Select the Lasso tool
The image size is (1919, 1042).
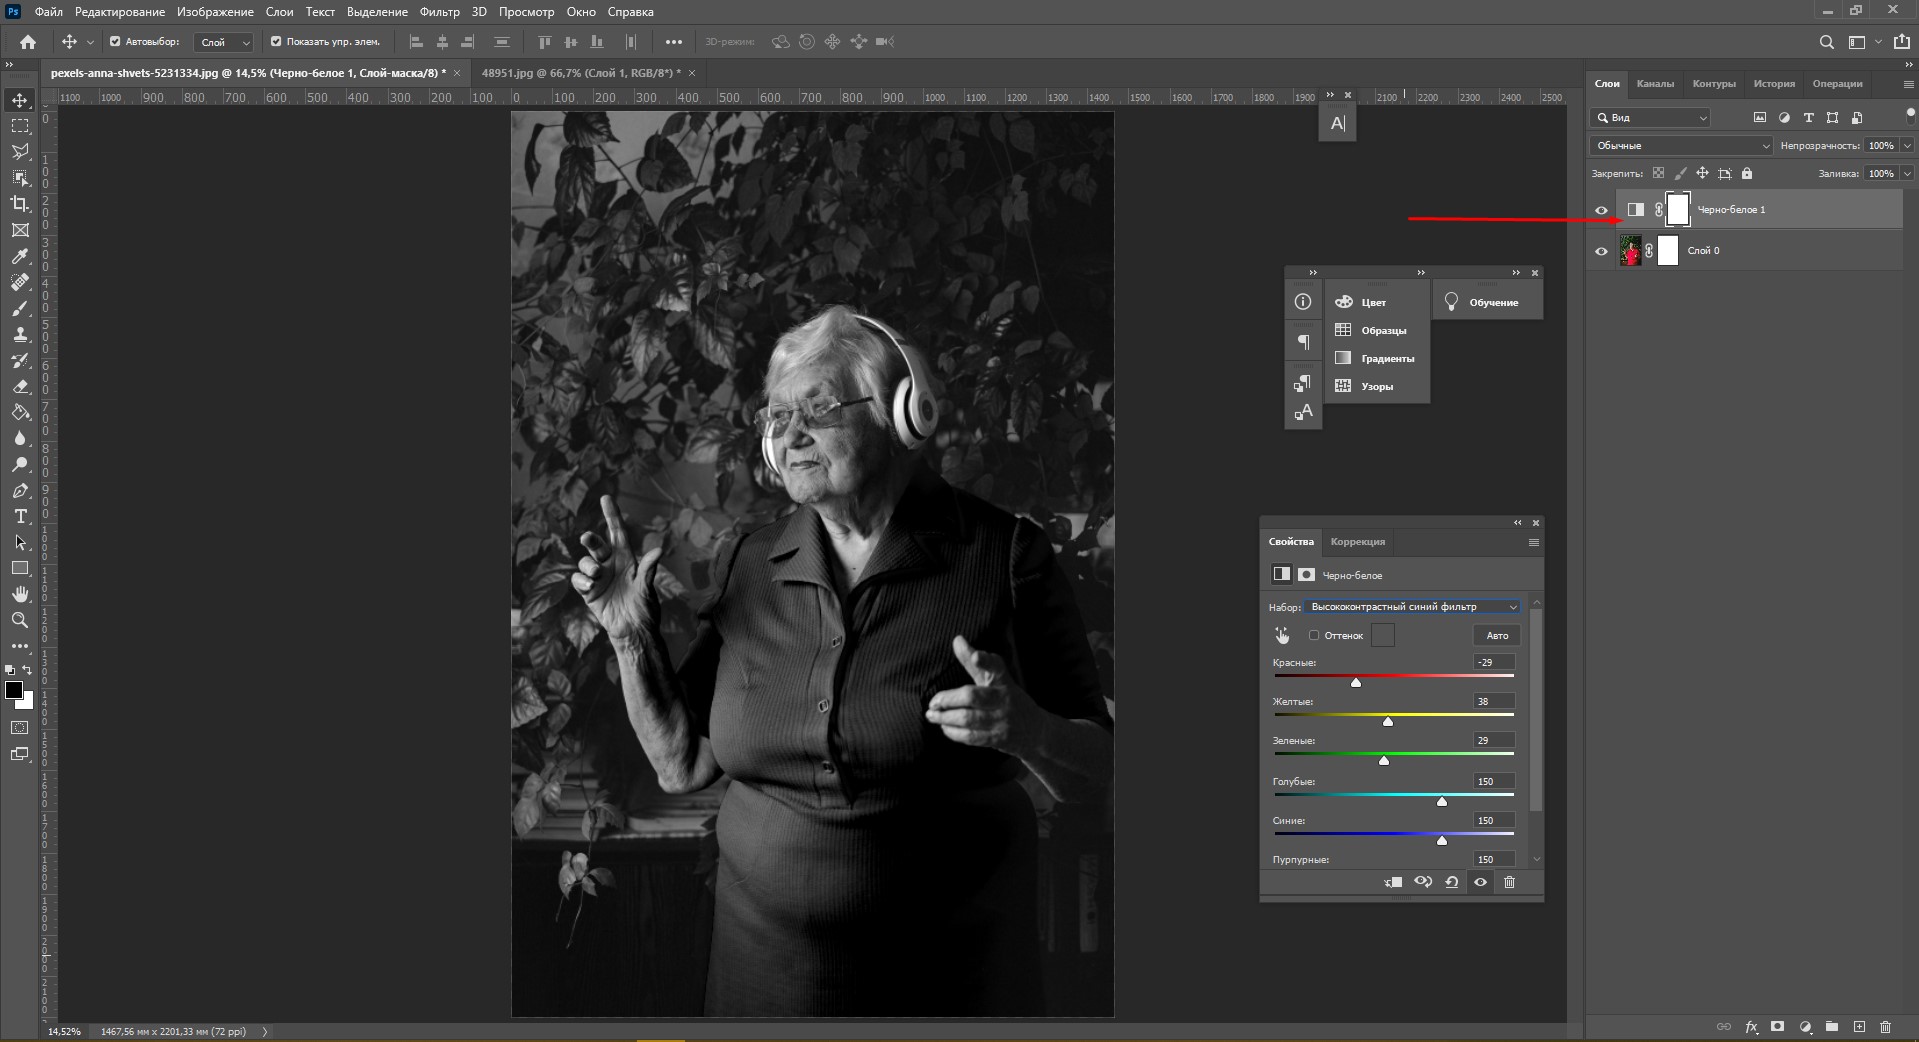pos(20,152)
